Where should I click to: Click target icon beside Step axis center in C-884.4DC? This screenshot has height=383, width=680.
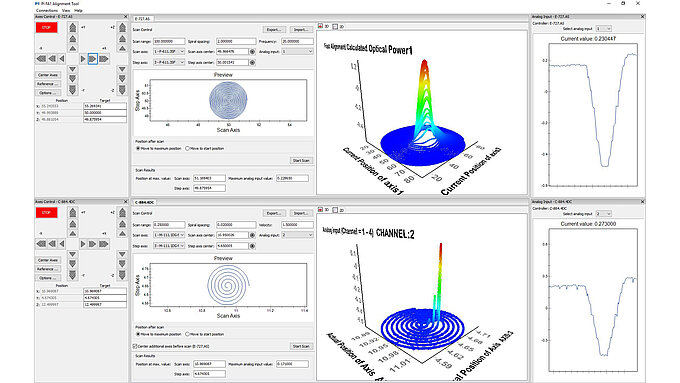(252, 246)
